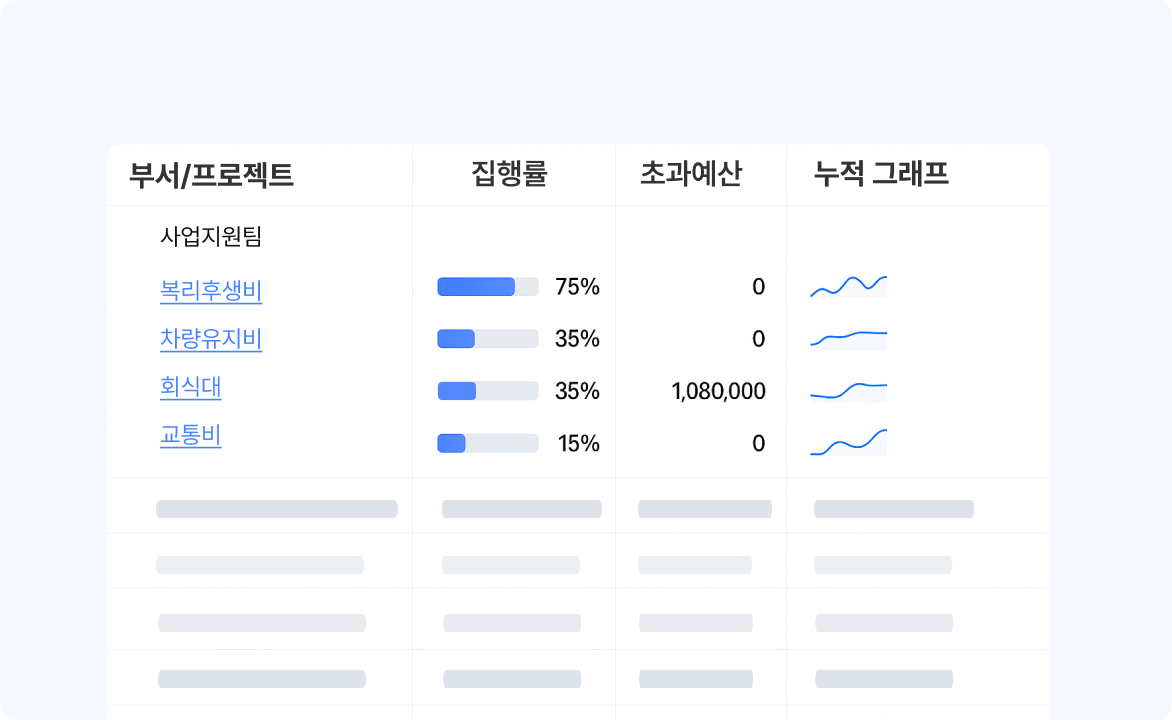Image resolution: width=1172 pixels, height=720 pixels.
Task: Click the 부서/프로젝트 column header
Action: [x=211, y=175]
